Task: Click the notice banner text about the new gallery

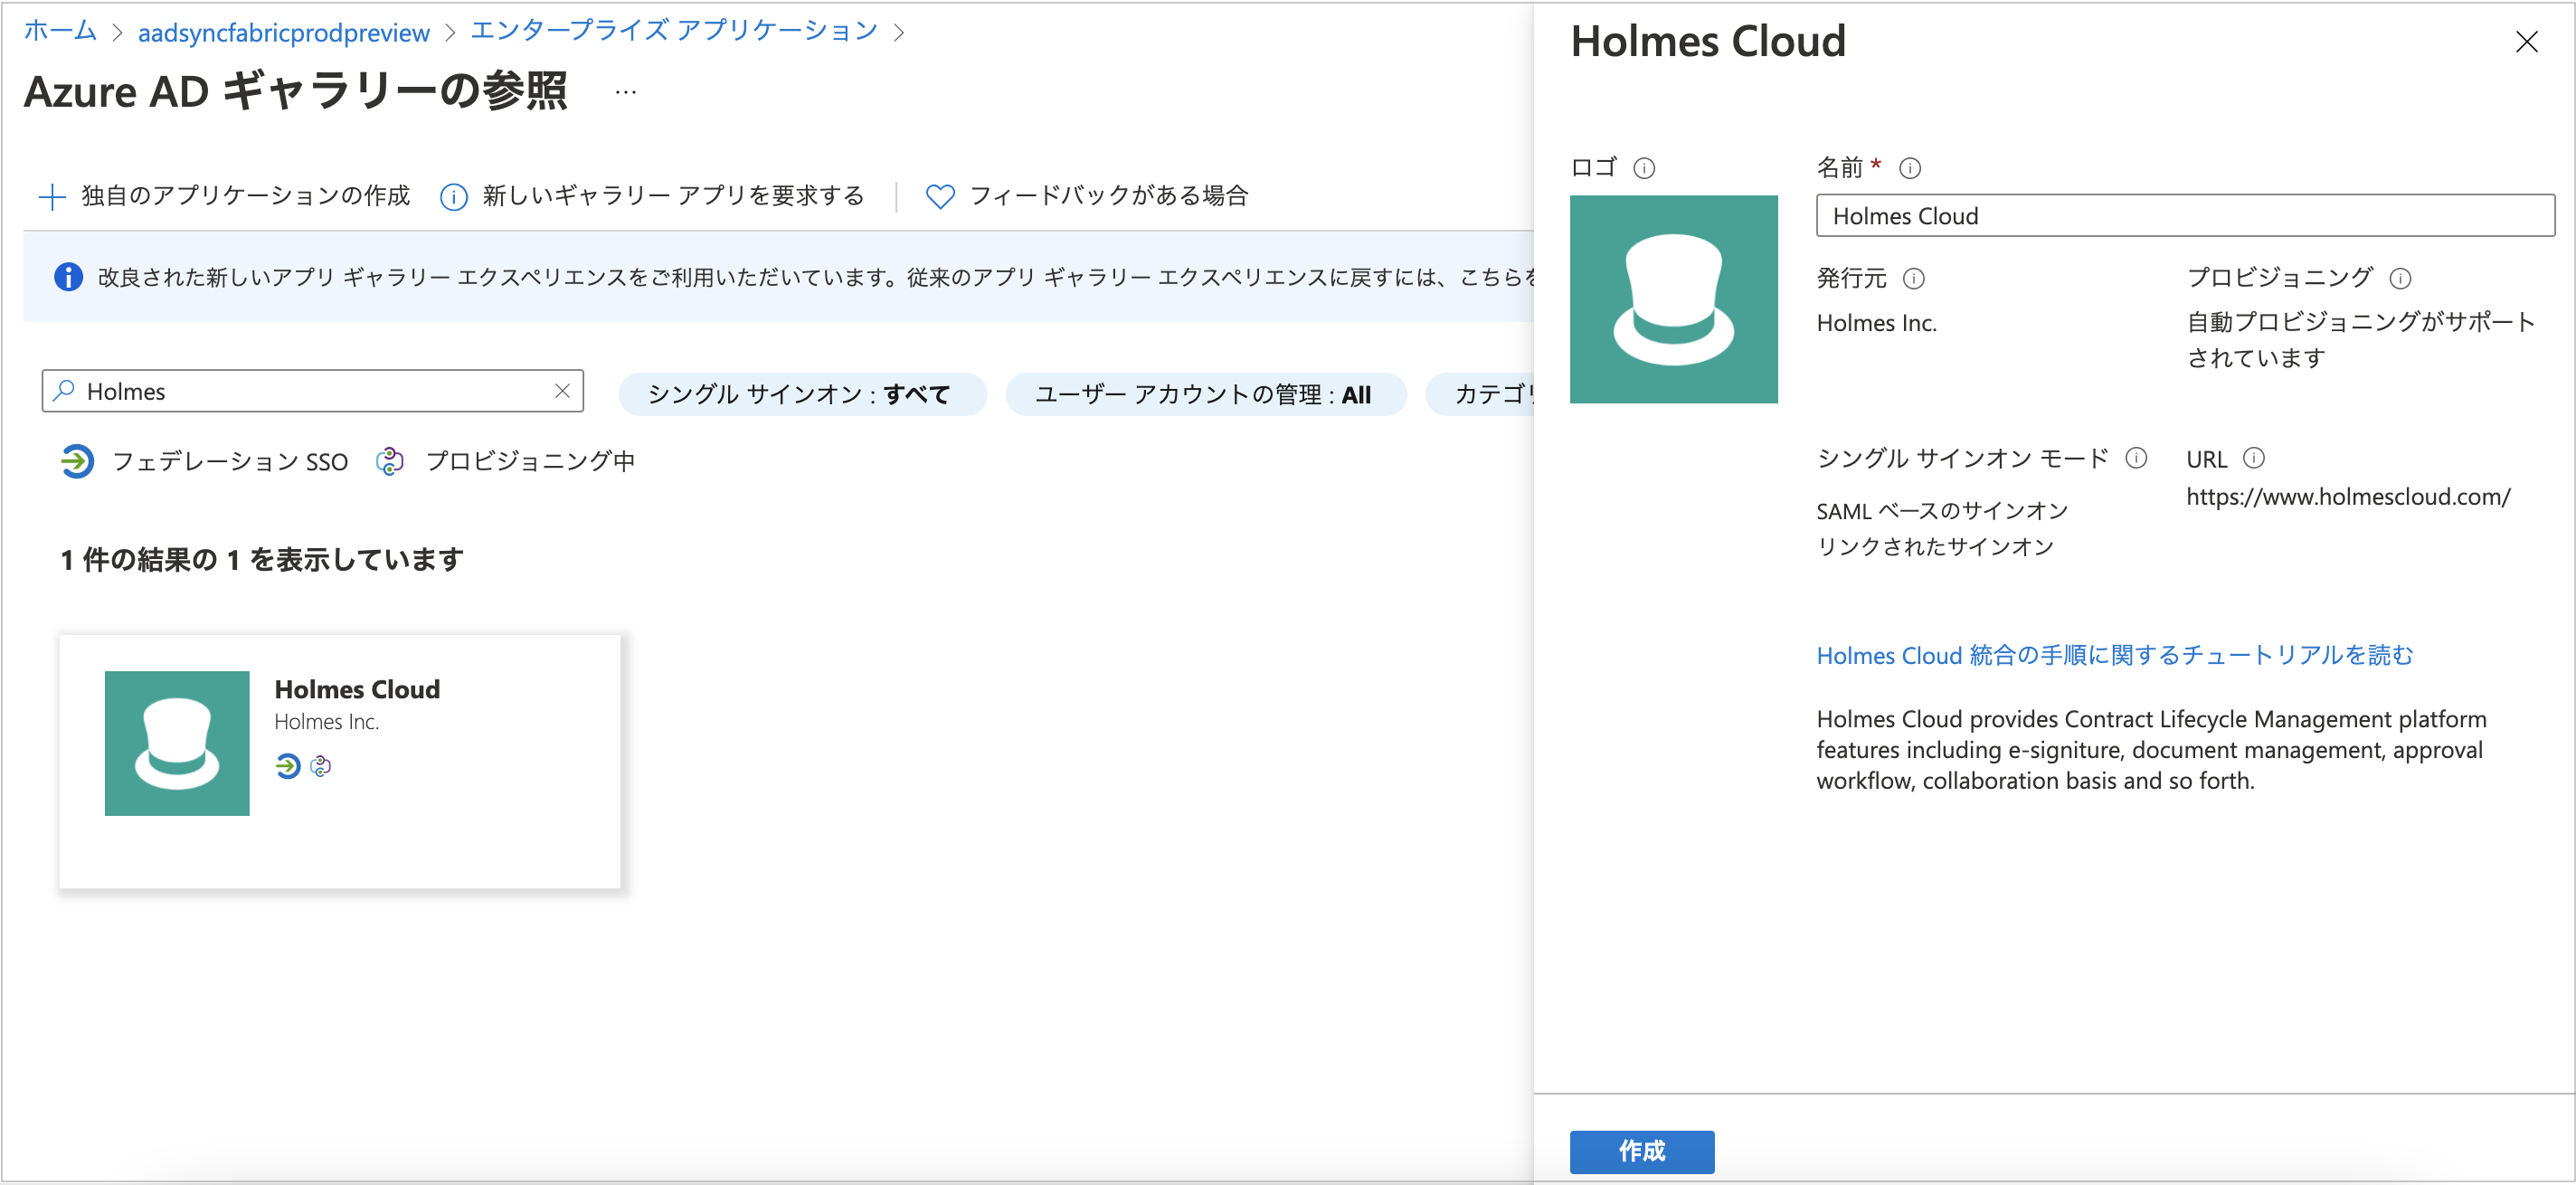Action: [815, 277]
